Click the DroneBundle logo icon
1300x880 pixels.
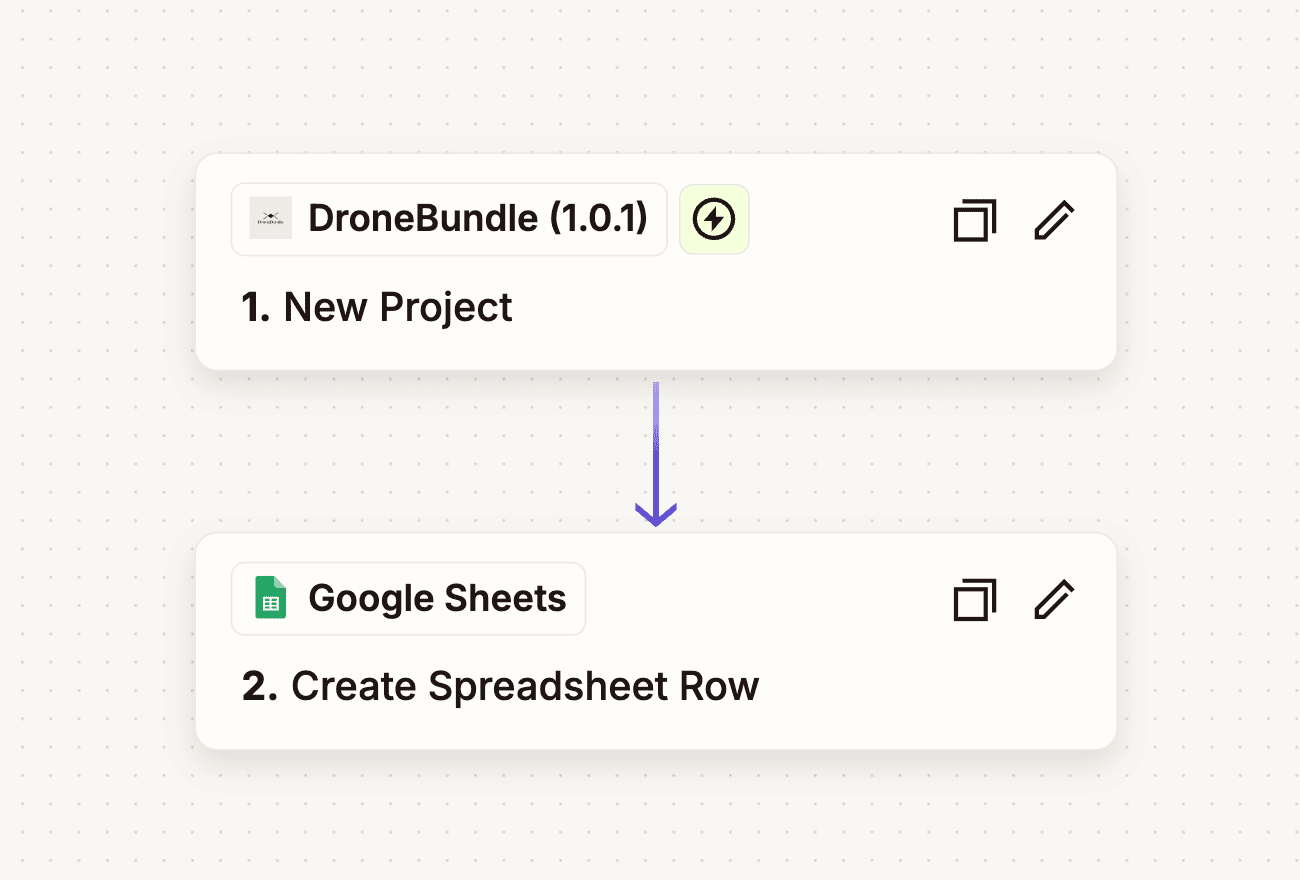pos(270,218)
